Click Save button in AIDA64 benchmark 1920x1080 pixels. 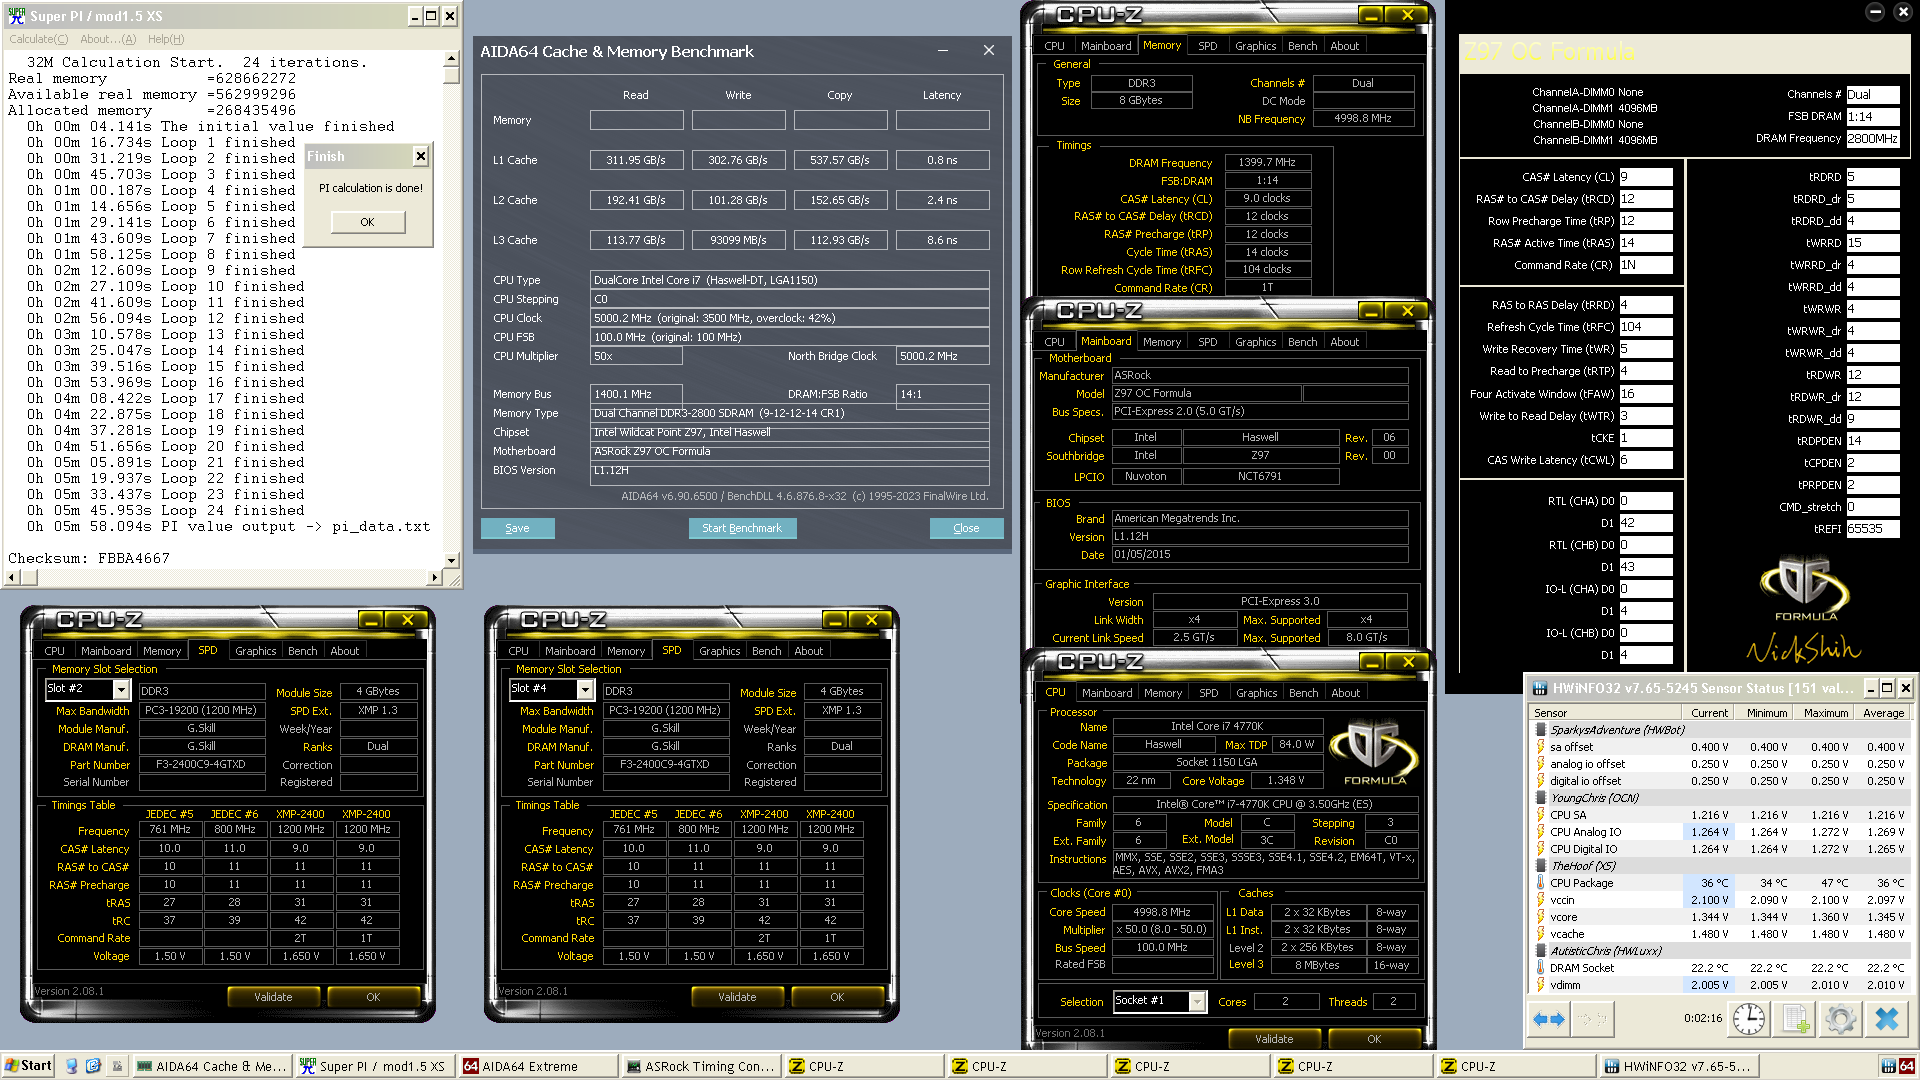(517, 528)
